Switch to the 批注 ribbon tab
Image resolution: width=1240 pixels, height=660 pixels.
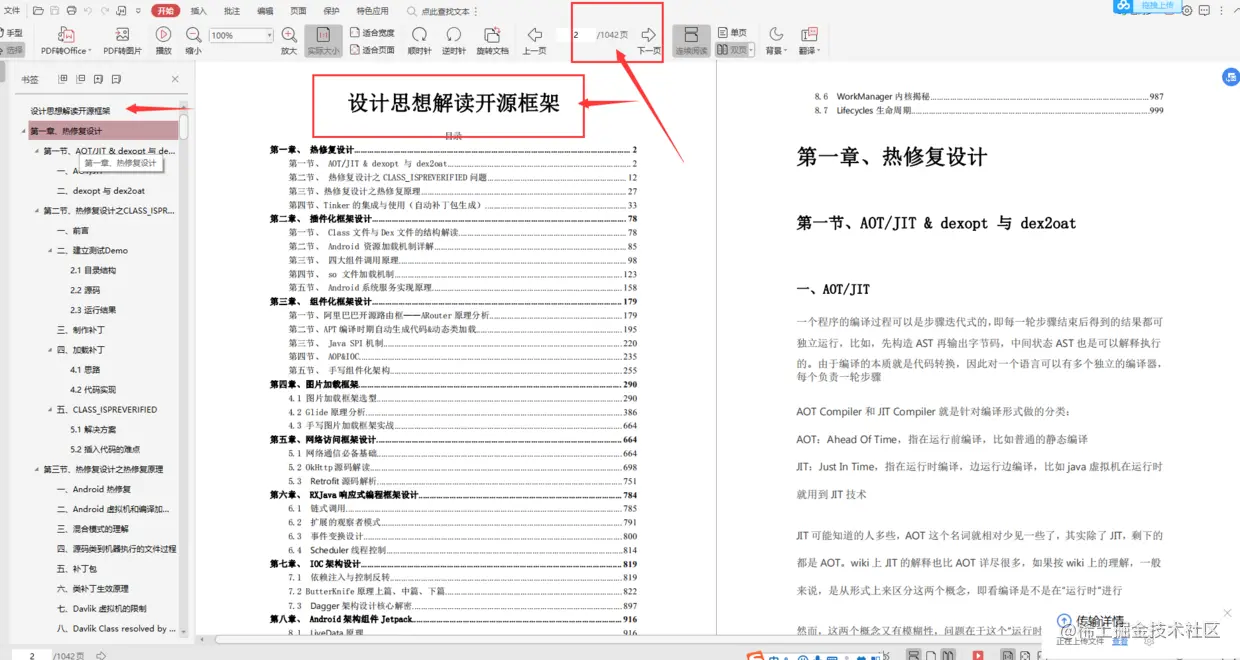[x=232, y=11]
